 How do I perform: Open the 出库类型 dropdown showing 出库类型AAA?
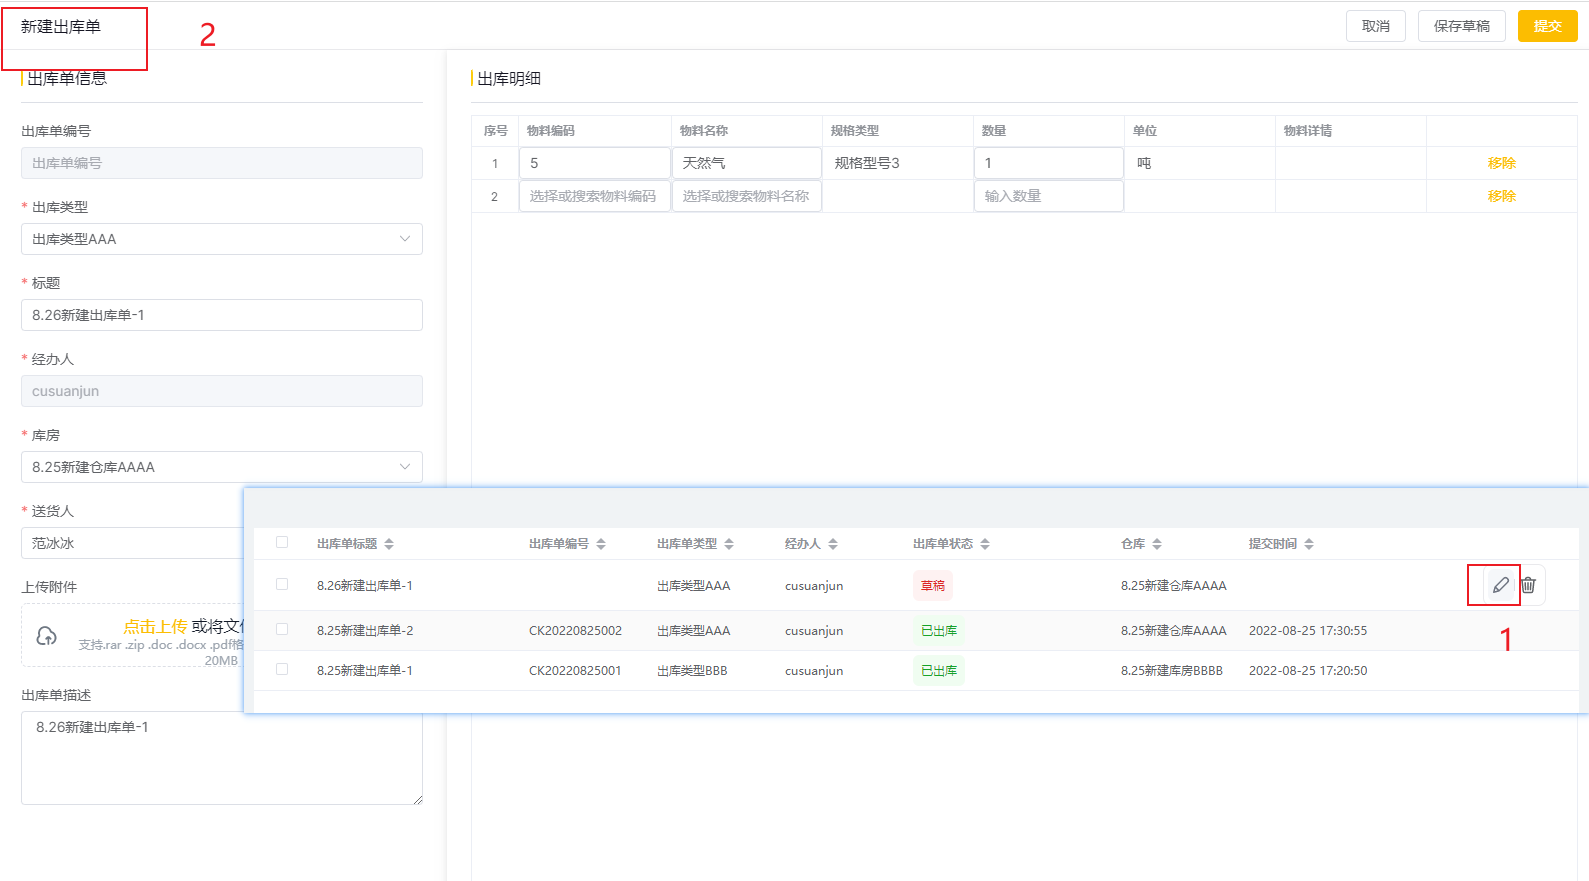coord(222,239)
